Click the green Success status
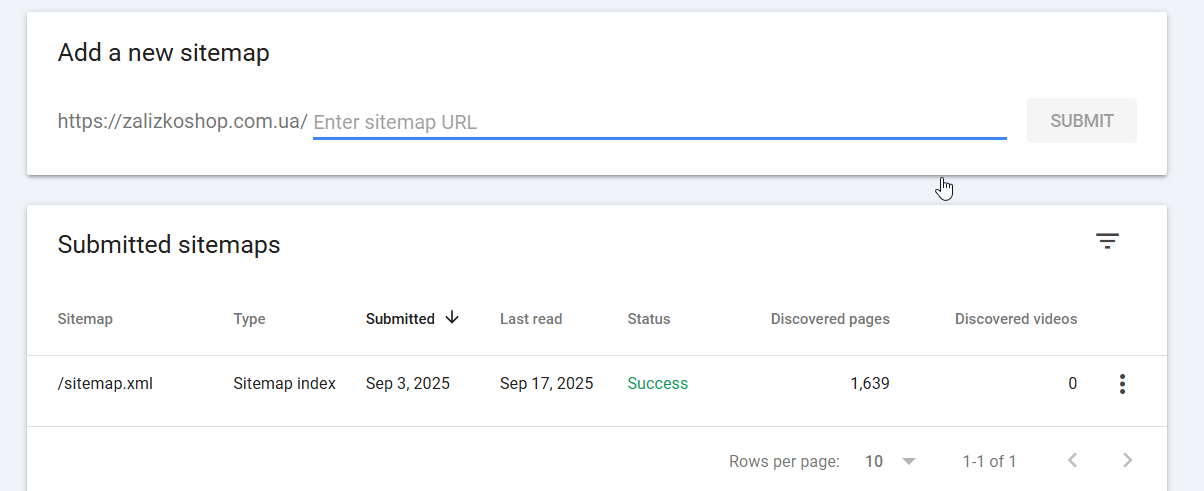 coord(658,383)
